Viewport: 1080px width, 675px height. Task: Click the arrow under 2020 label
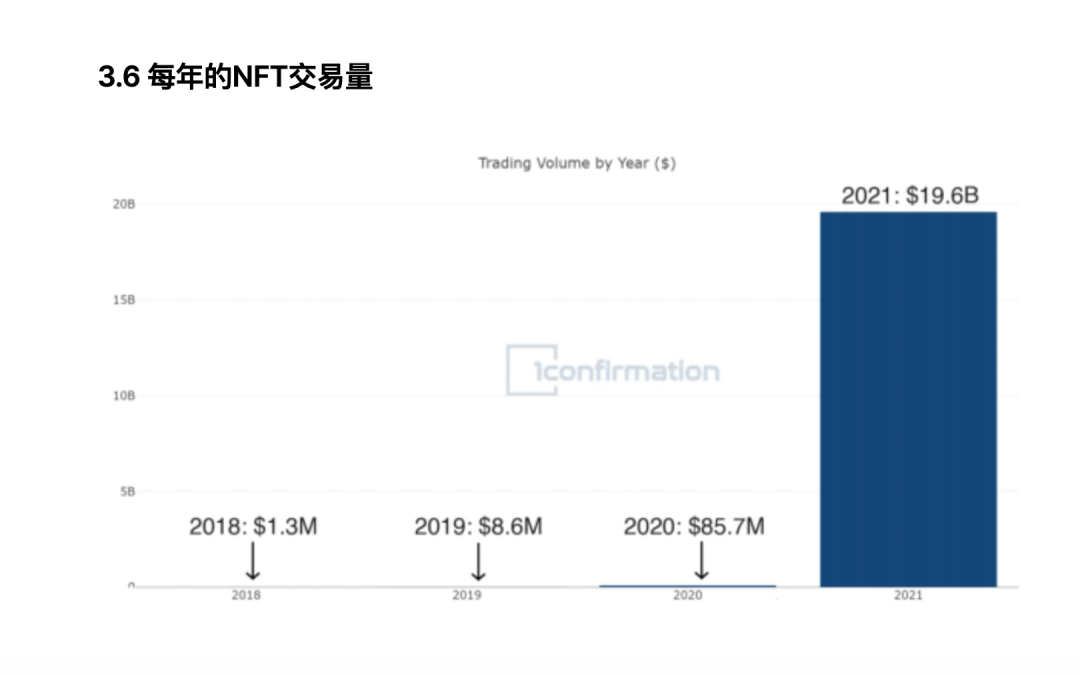point(701,560)
